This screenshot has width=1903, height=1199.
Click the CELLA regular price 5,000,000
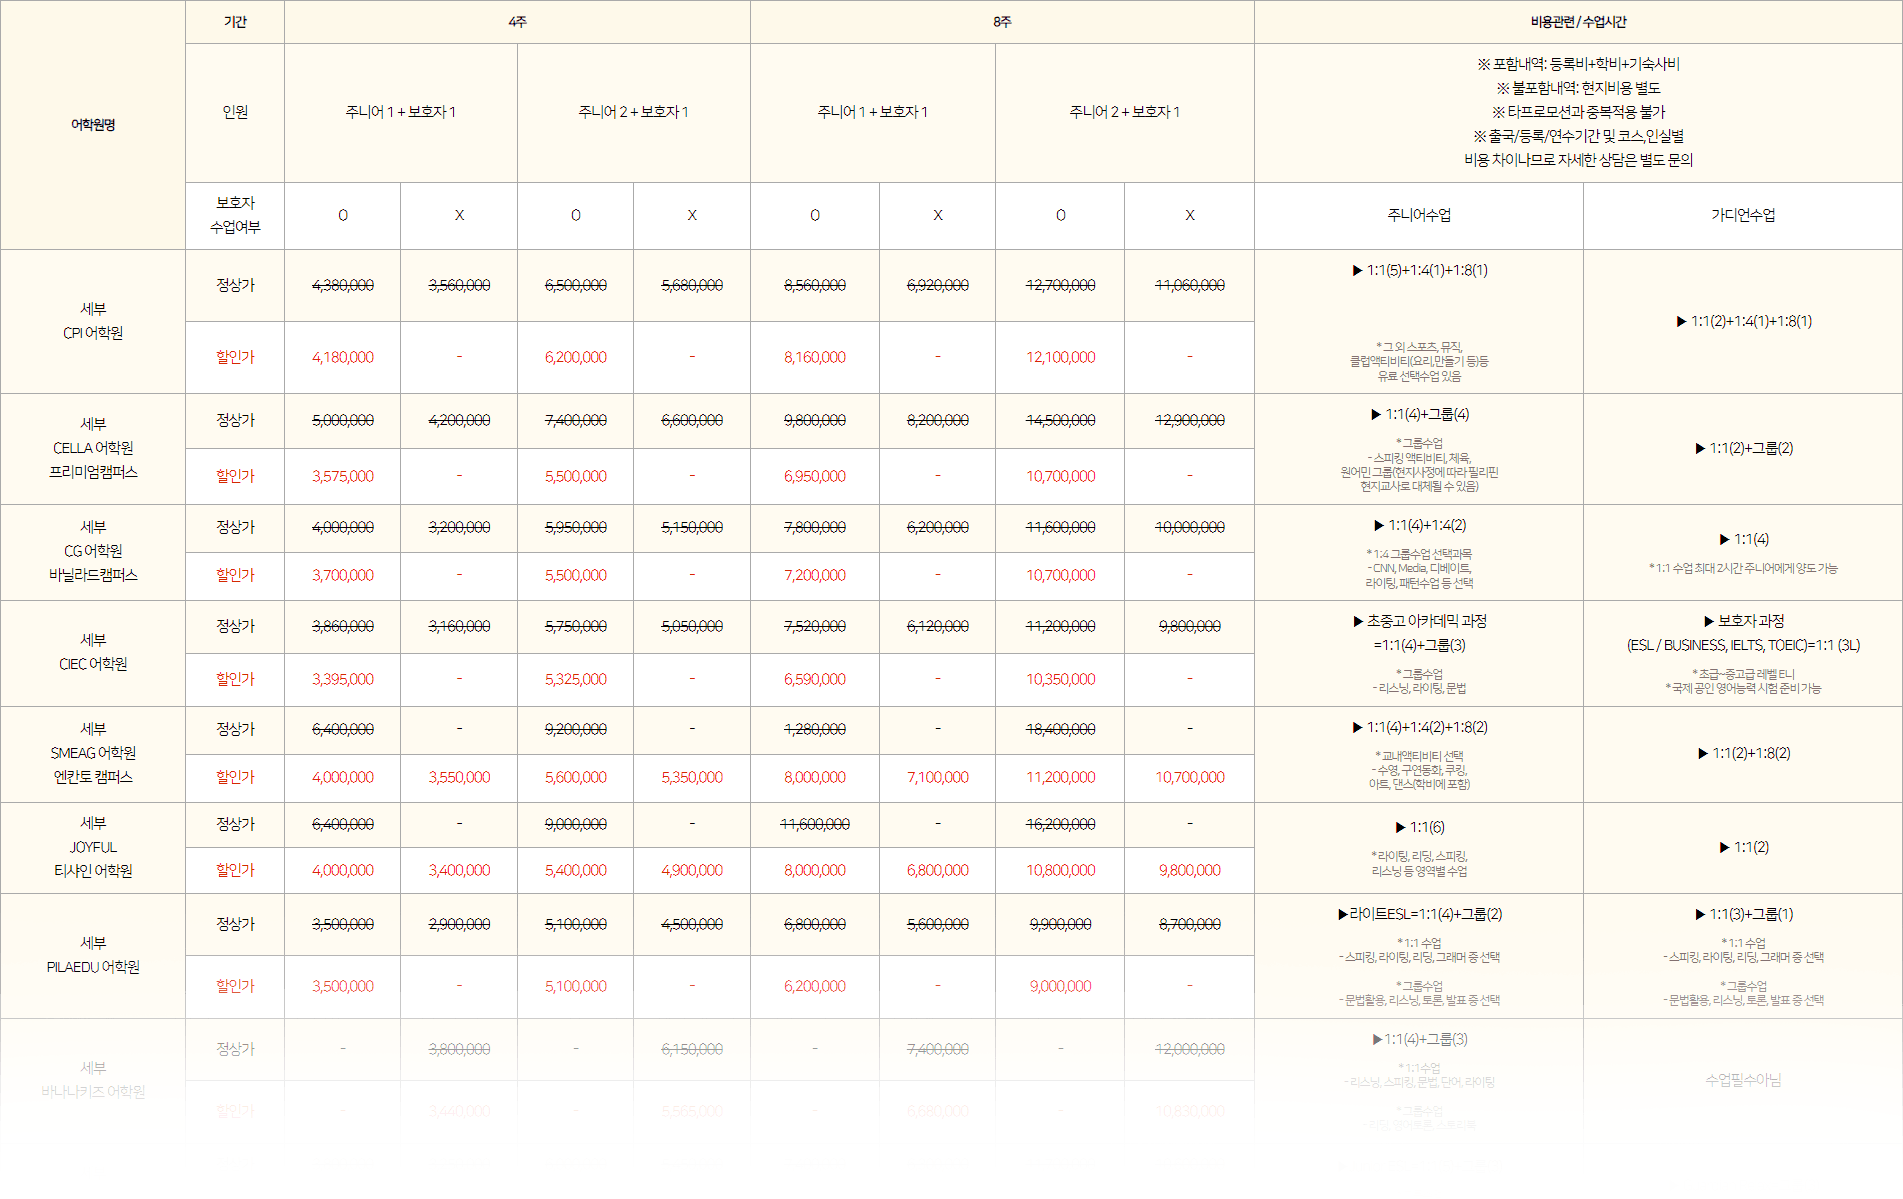343,420
